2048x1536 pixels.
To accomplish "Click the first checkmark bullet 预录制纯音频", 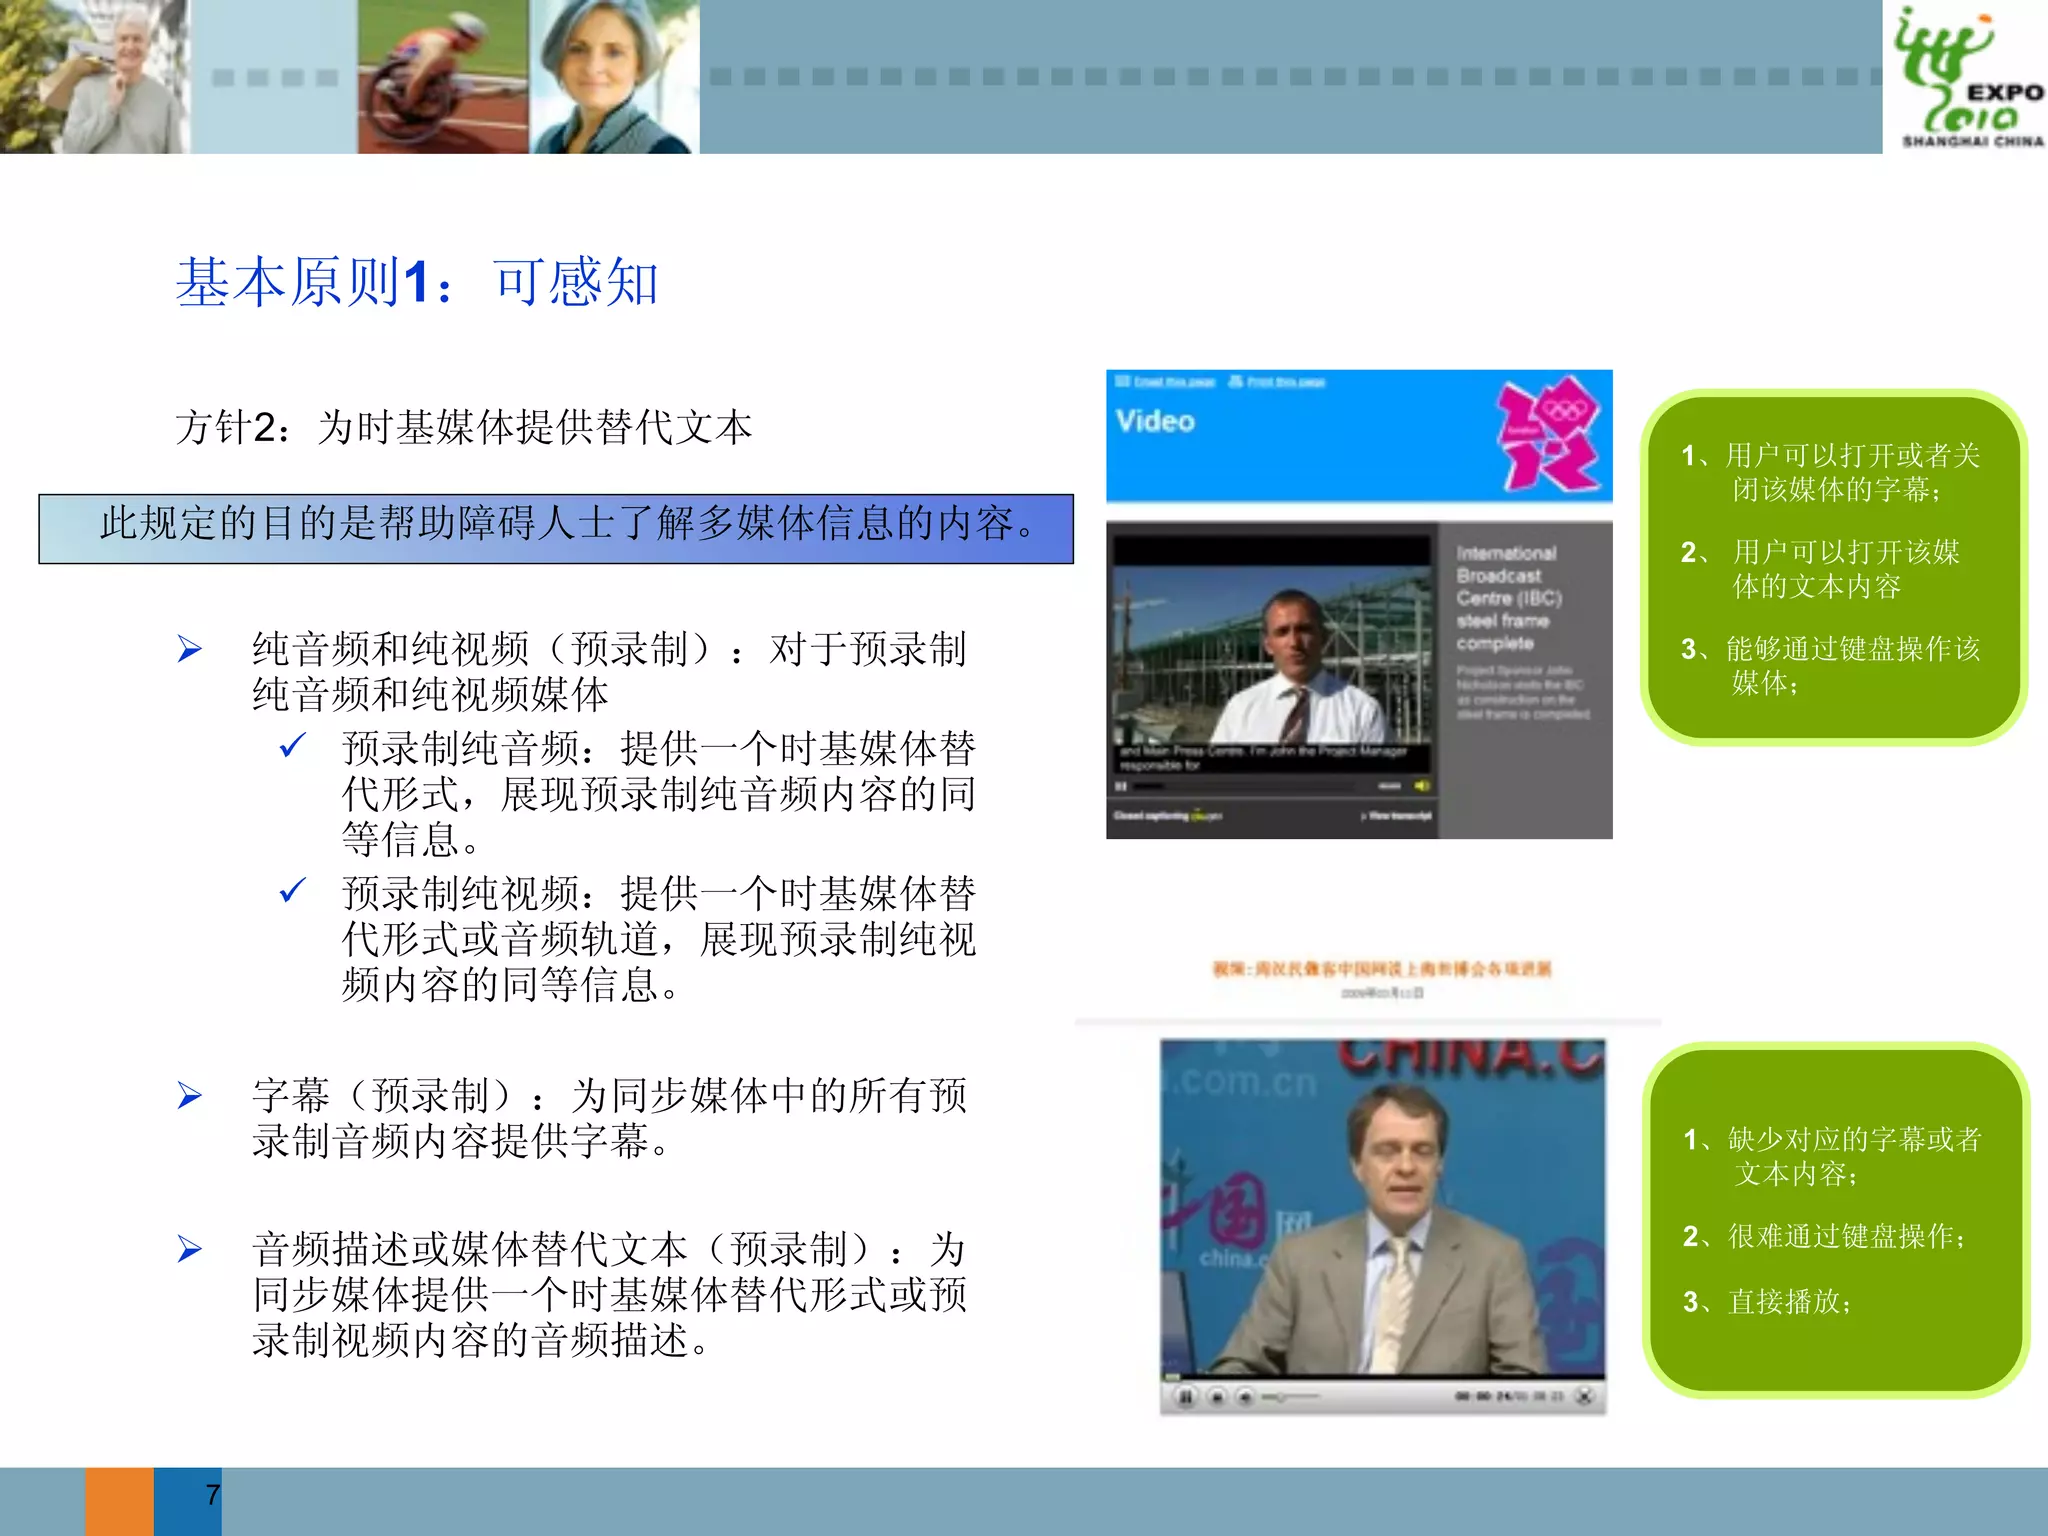I will click(x=292, y=746).
